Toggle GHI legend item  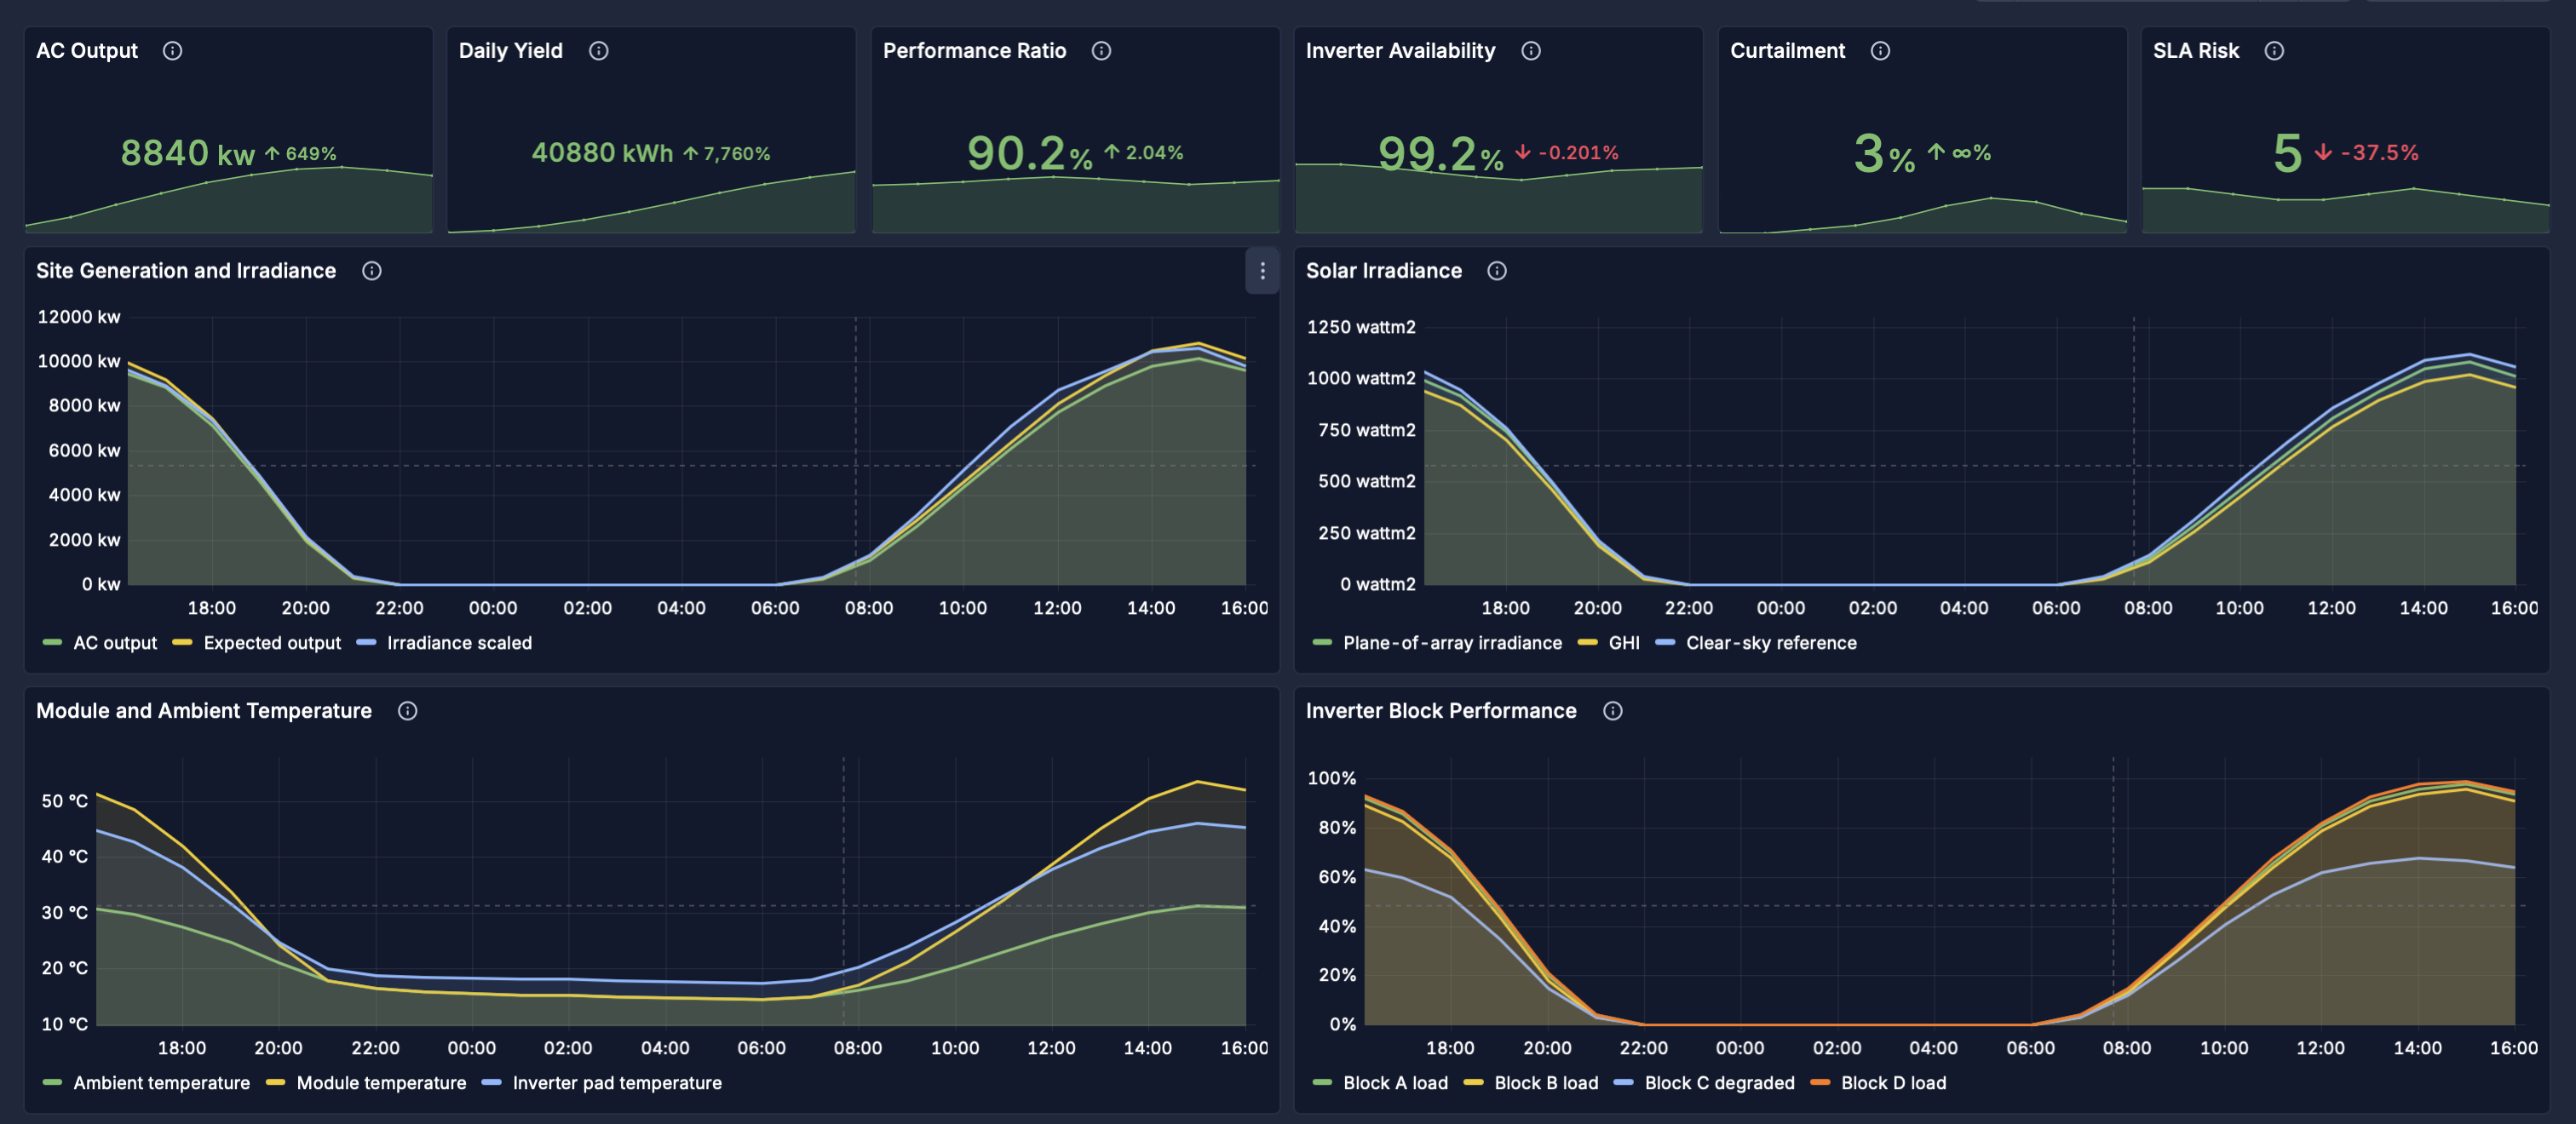[x=1609, y=643]
